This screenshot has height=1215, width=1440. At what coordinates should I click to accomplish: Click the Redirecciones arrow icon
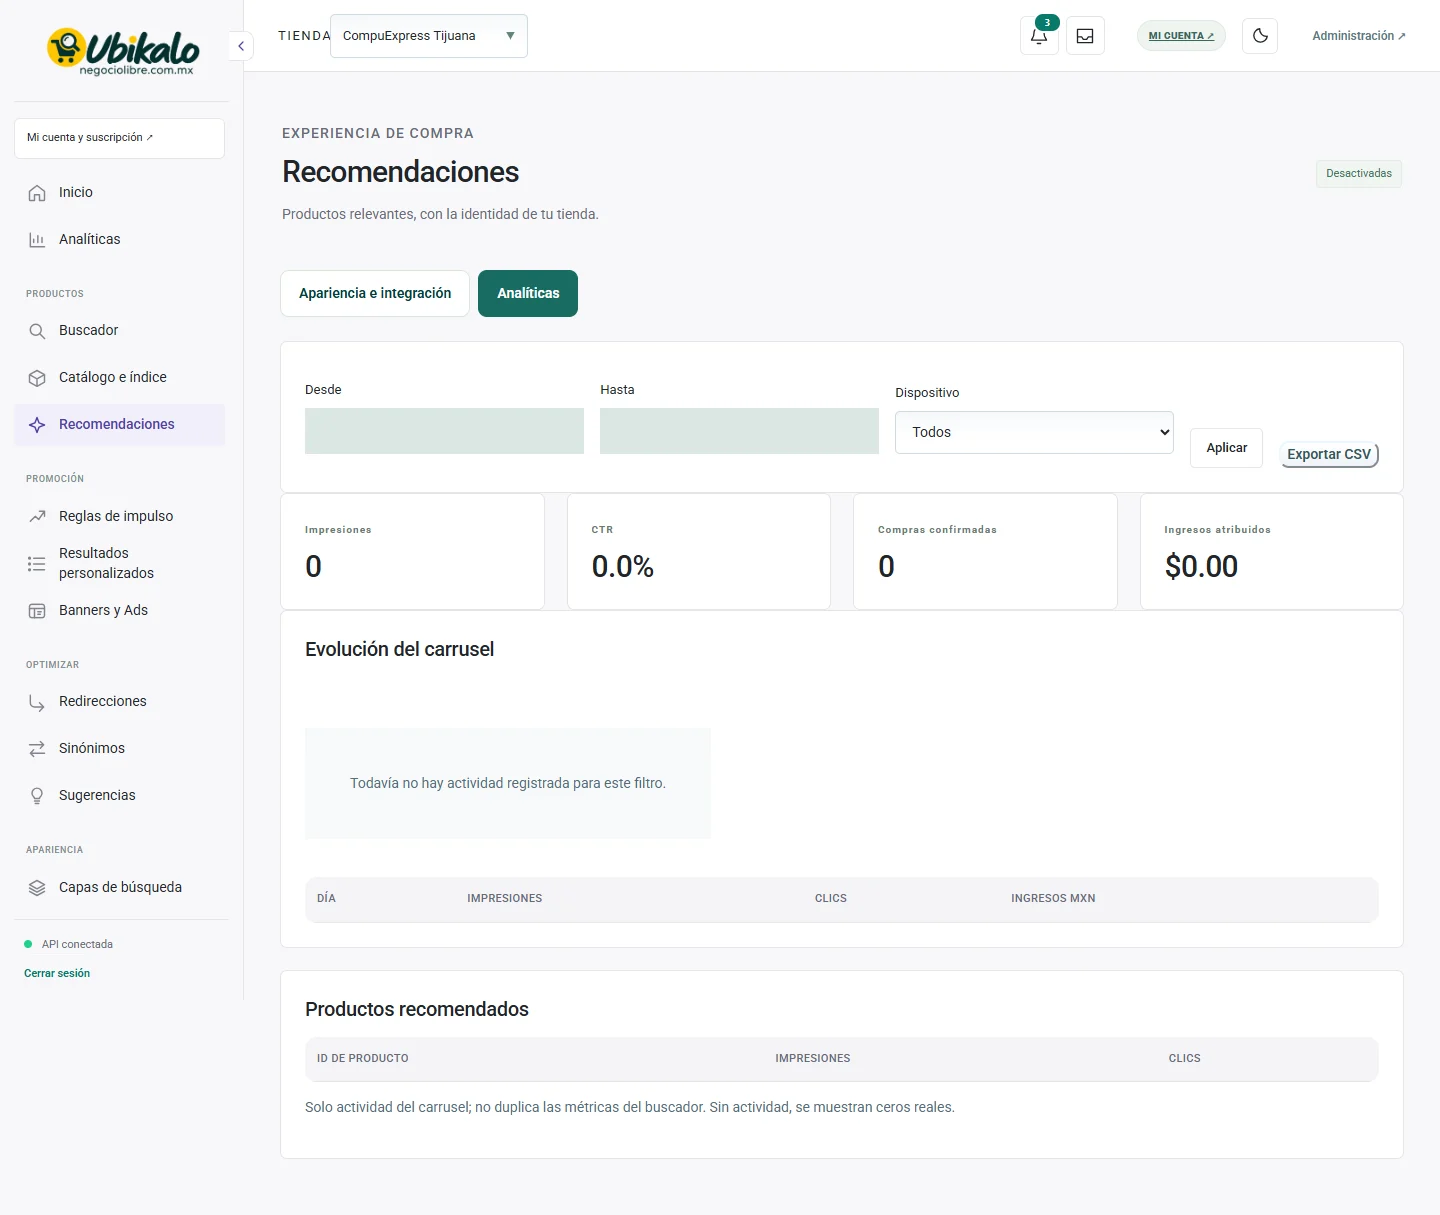[x=37, y=702]
